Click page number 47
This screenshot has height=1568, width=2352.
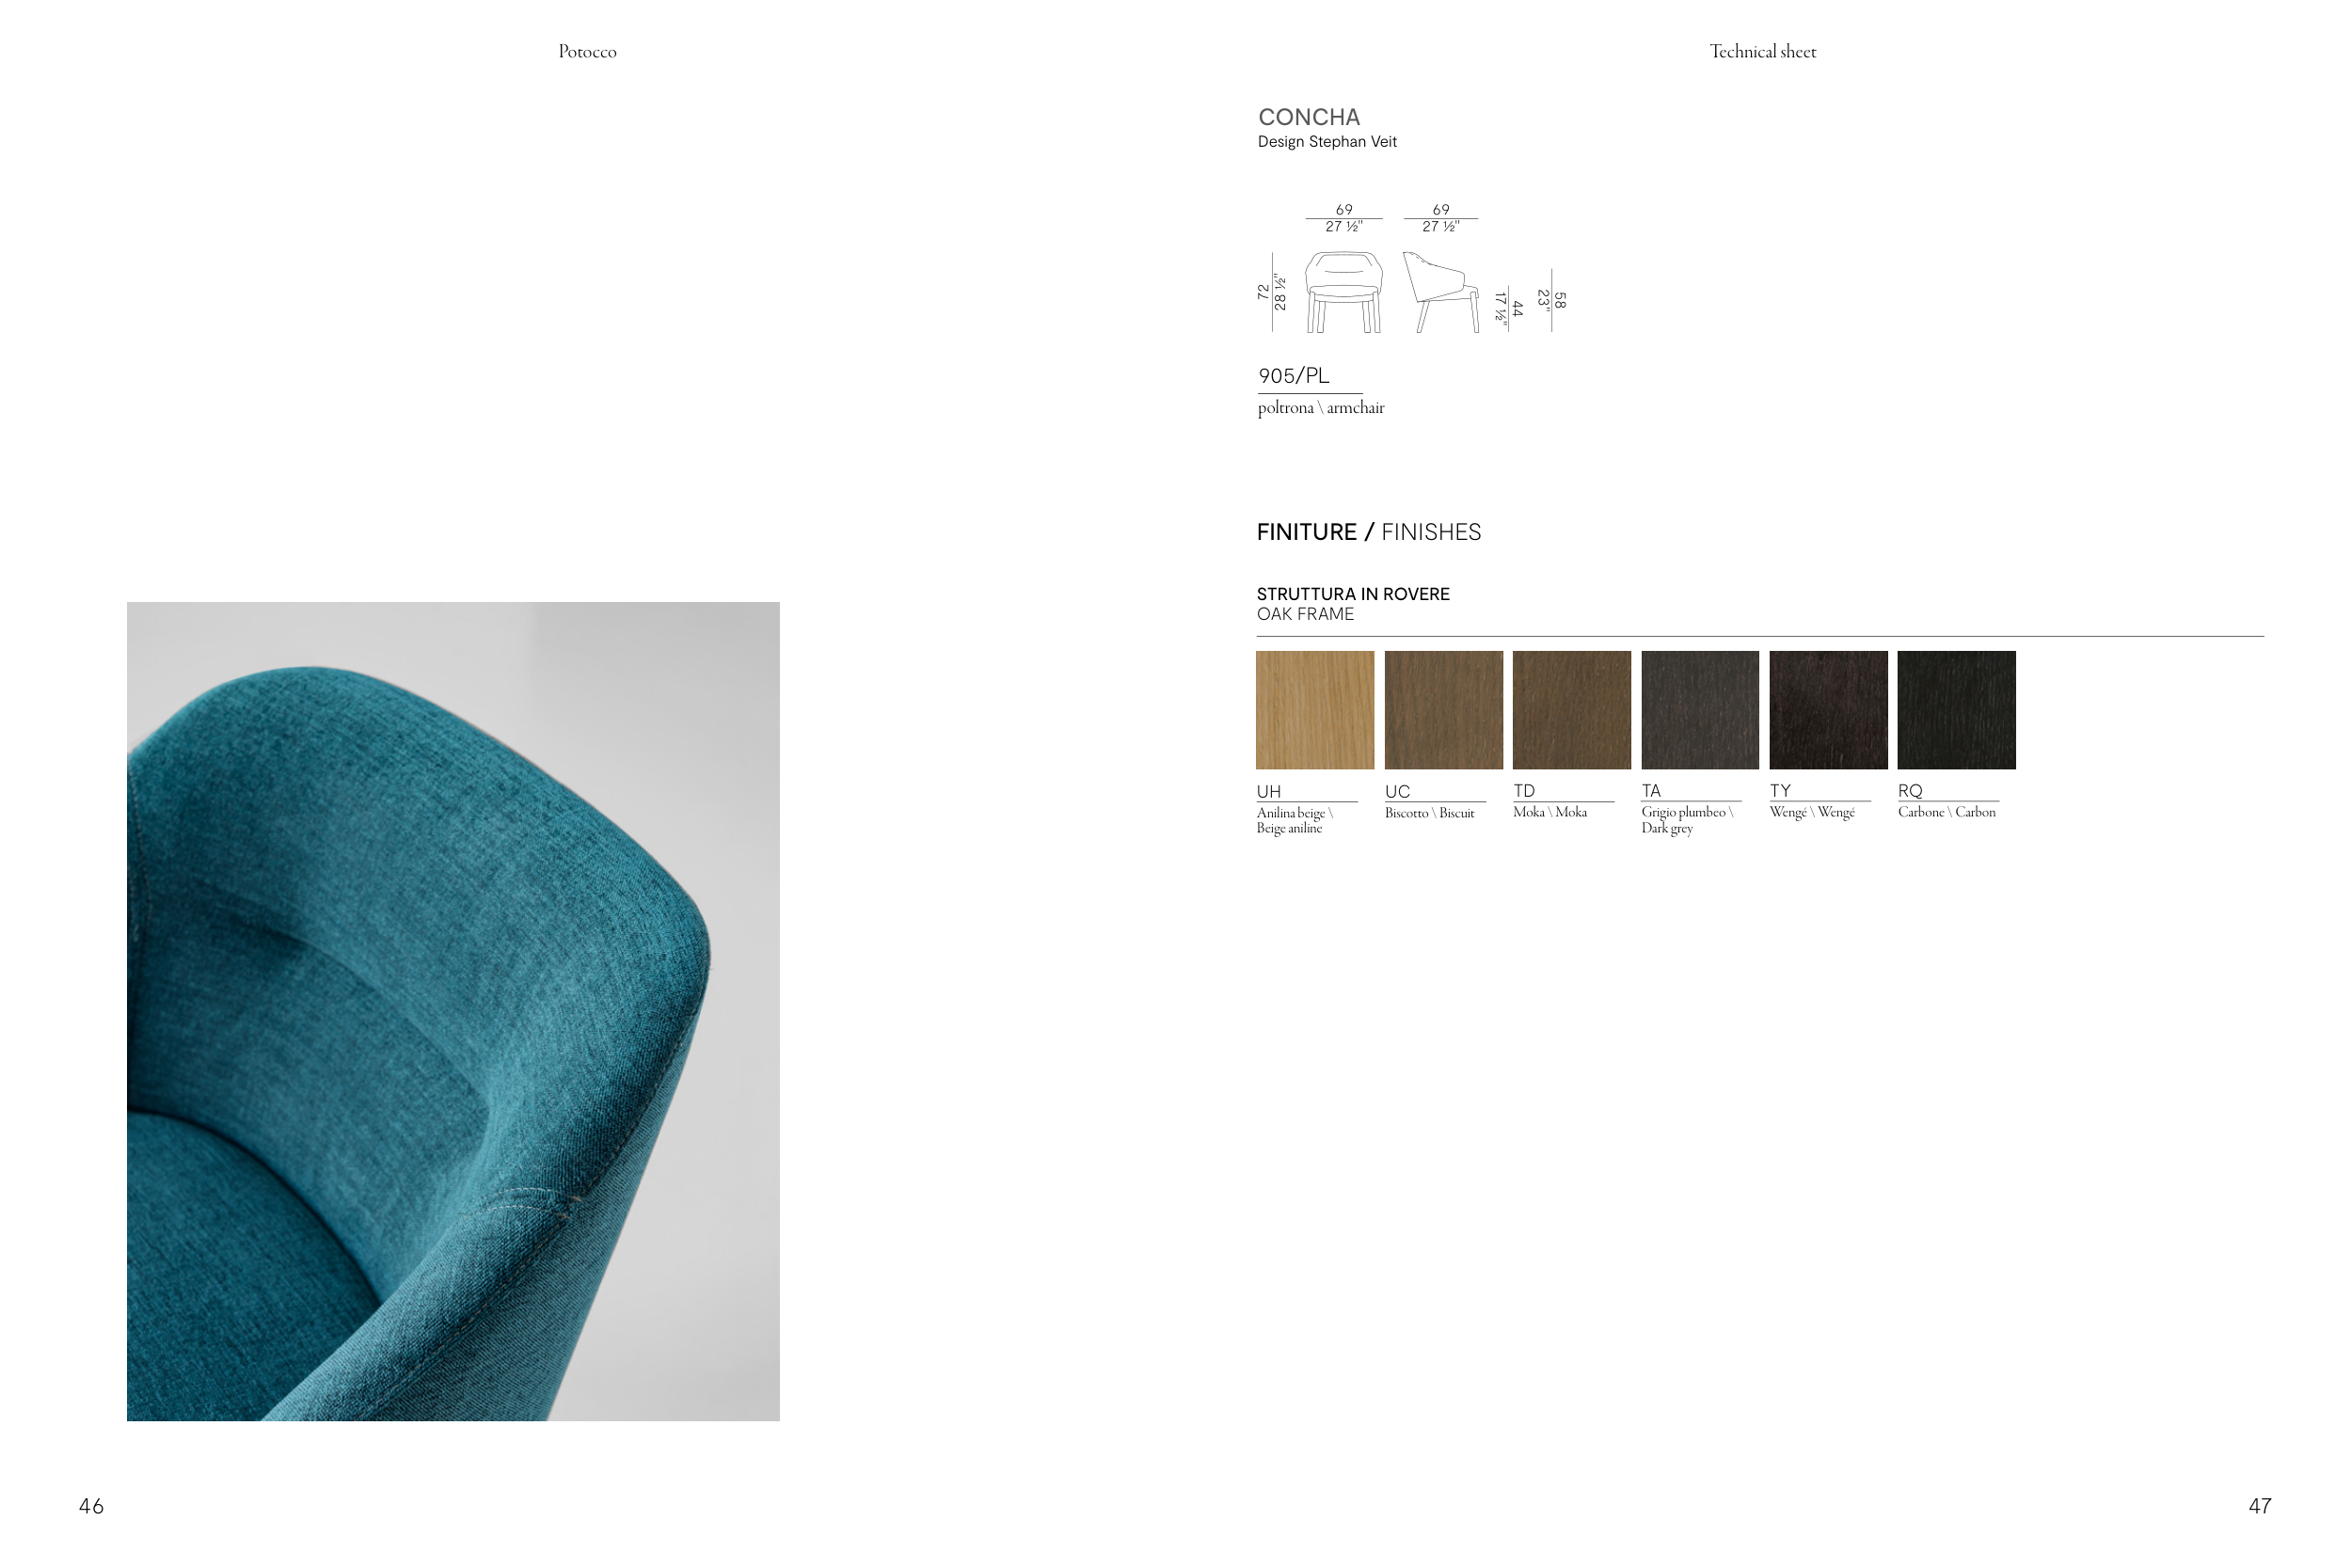(2259, 1506)
